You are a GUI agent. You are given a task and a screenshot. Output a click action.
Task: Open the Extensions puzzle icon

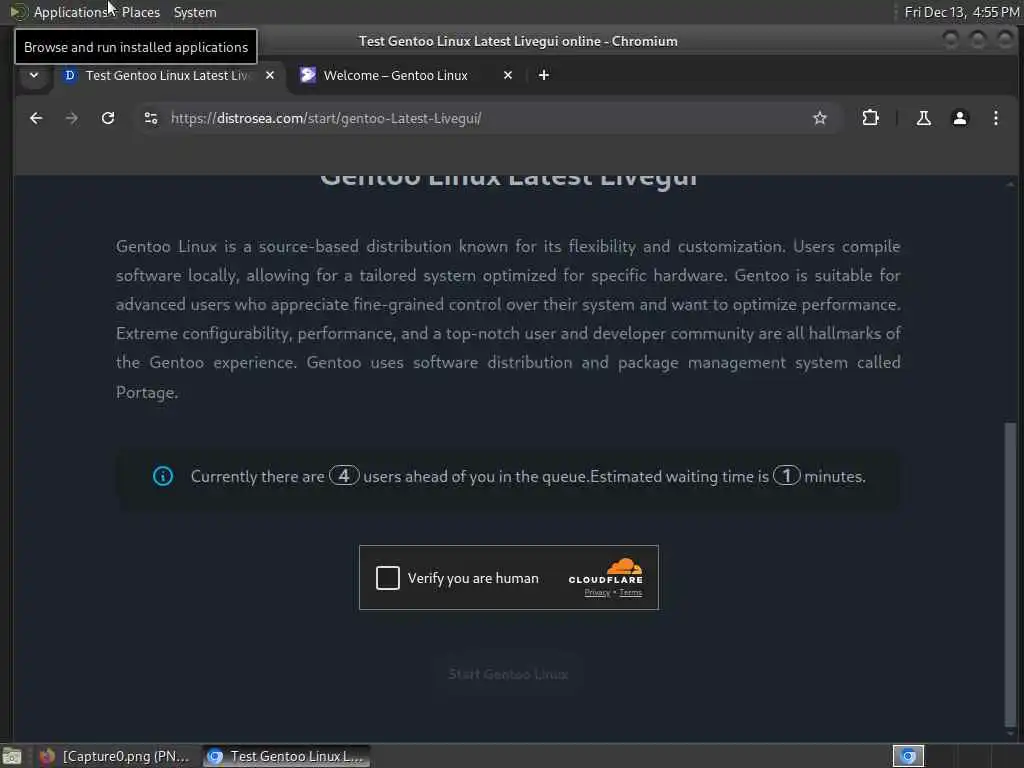[x=870, y=118]
